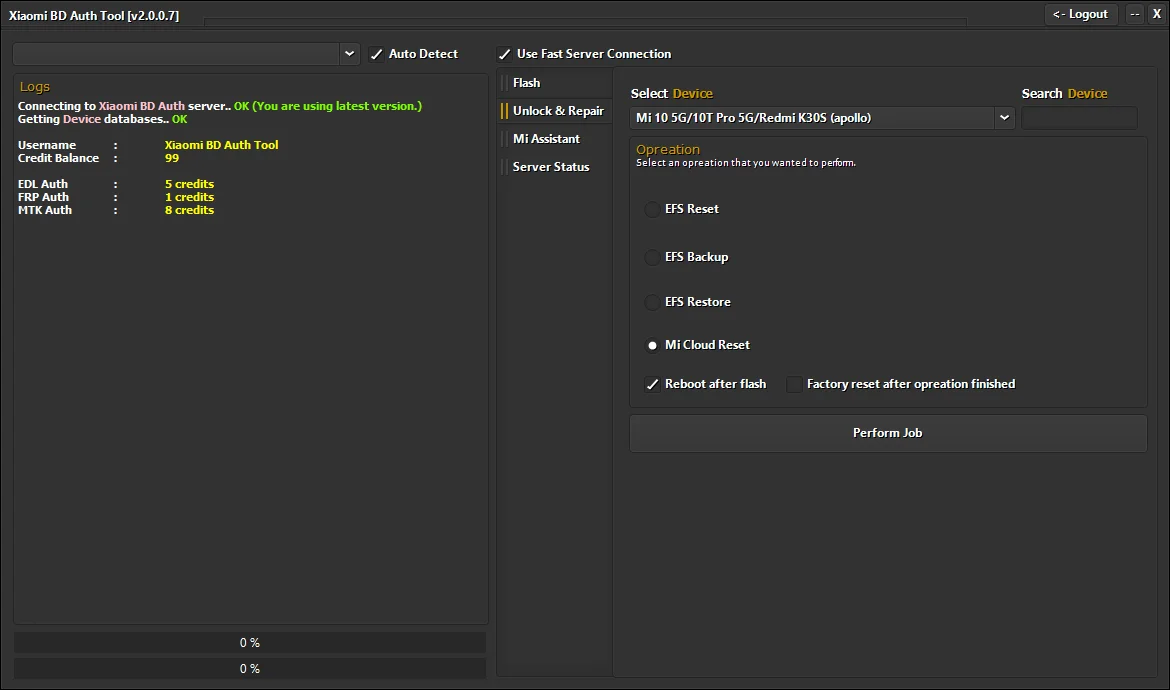Click the Search Device input field
The image size is (1170, 690).
(x=1079, y=118)
